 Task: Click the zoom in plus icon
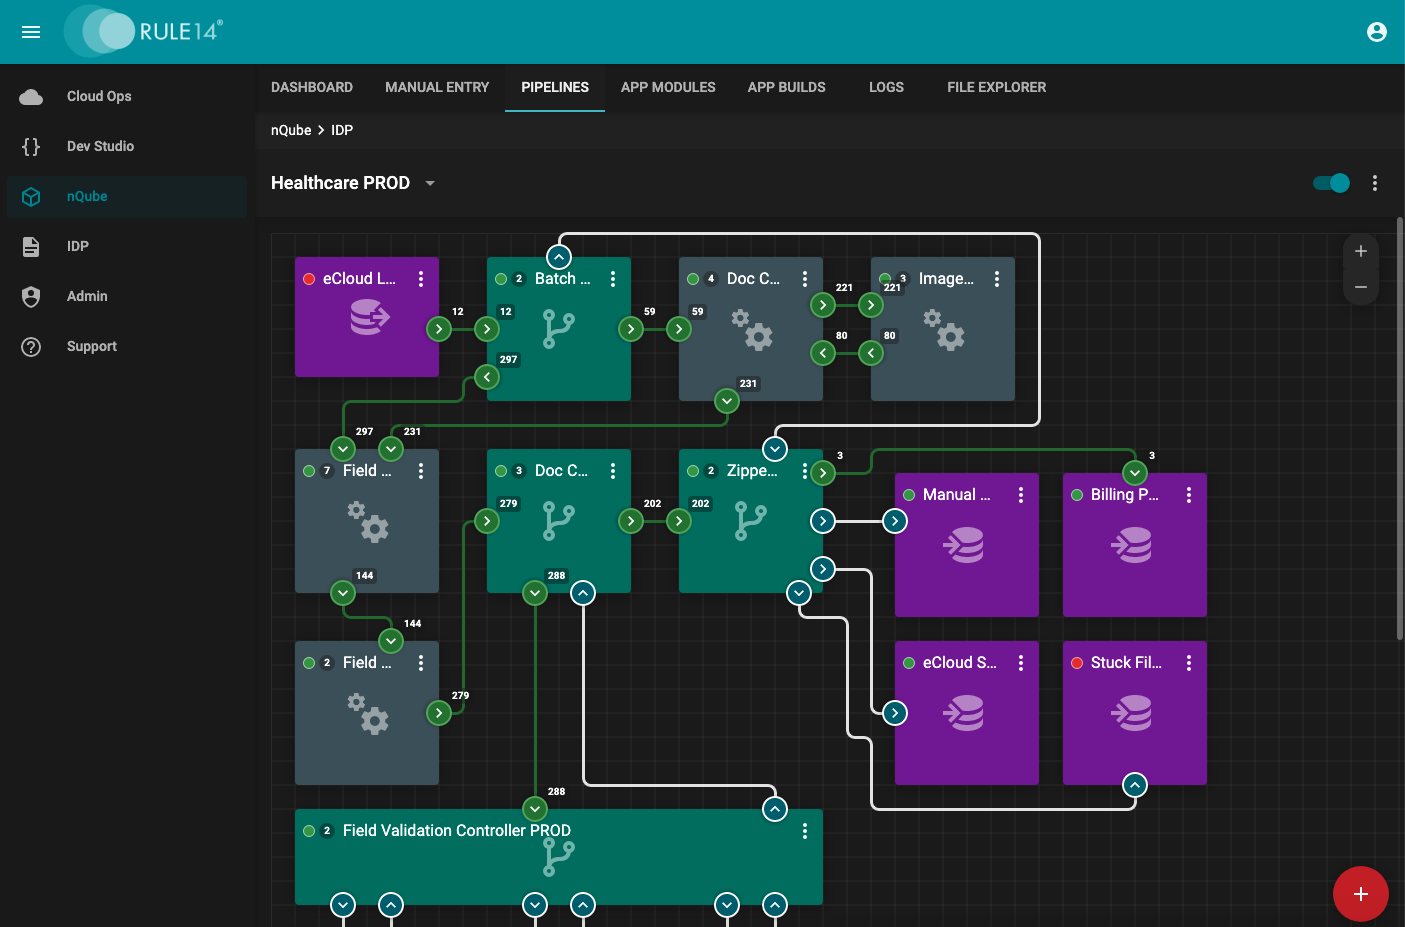tap(1360, 251)
